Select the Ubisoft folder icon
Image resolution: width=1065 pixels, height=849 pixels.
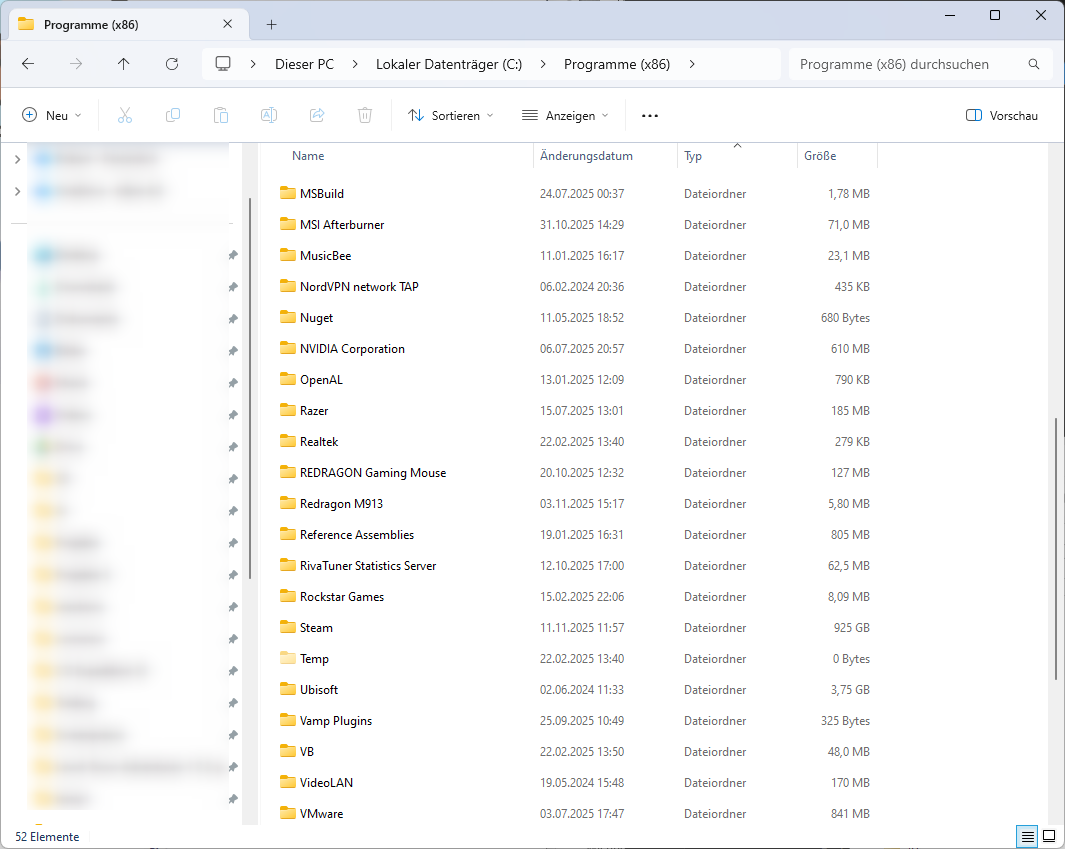[x=288, y=689]
